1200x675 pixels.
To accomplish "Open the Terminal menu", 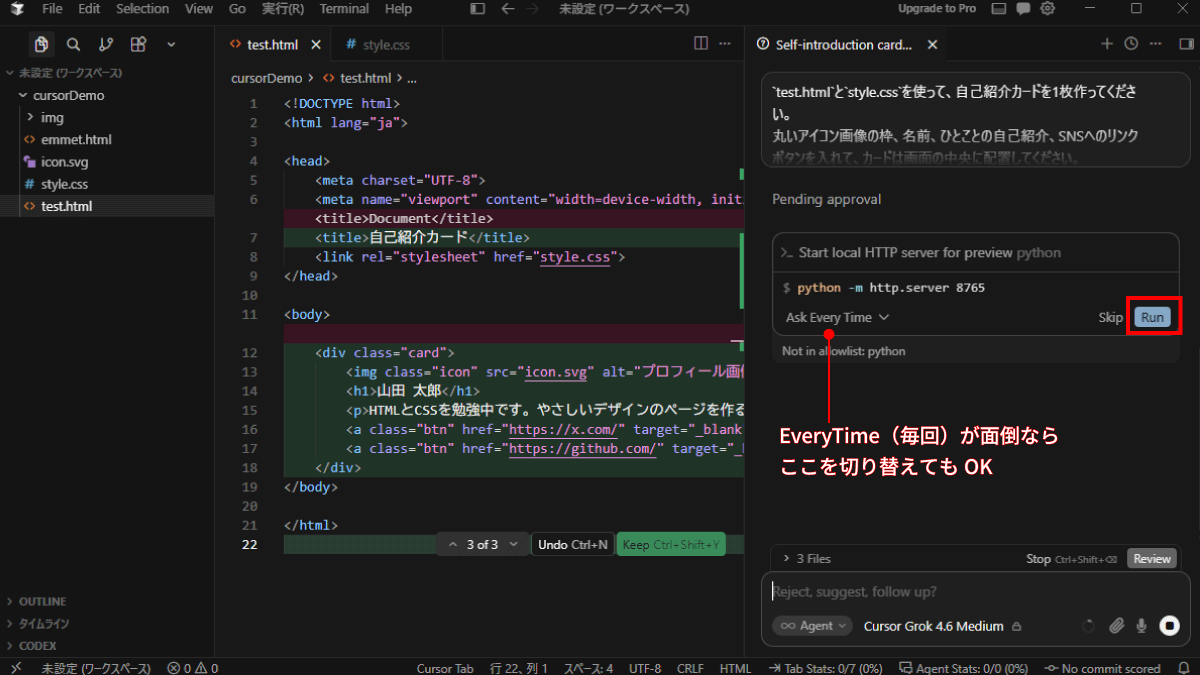I will click(344, 9).
